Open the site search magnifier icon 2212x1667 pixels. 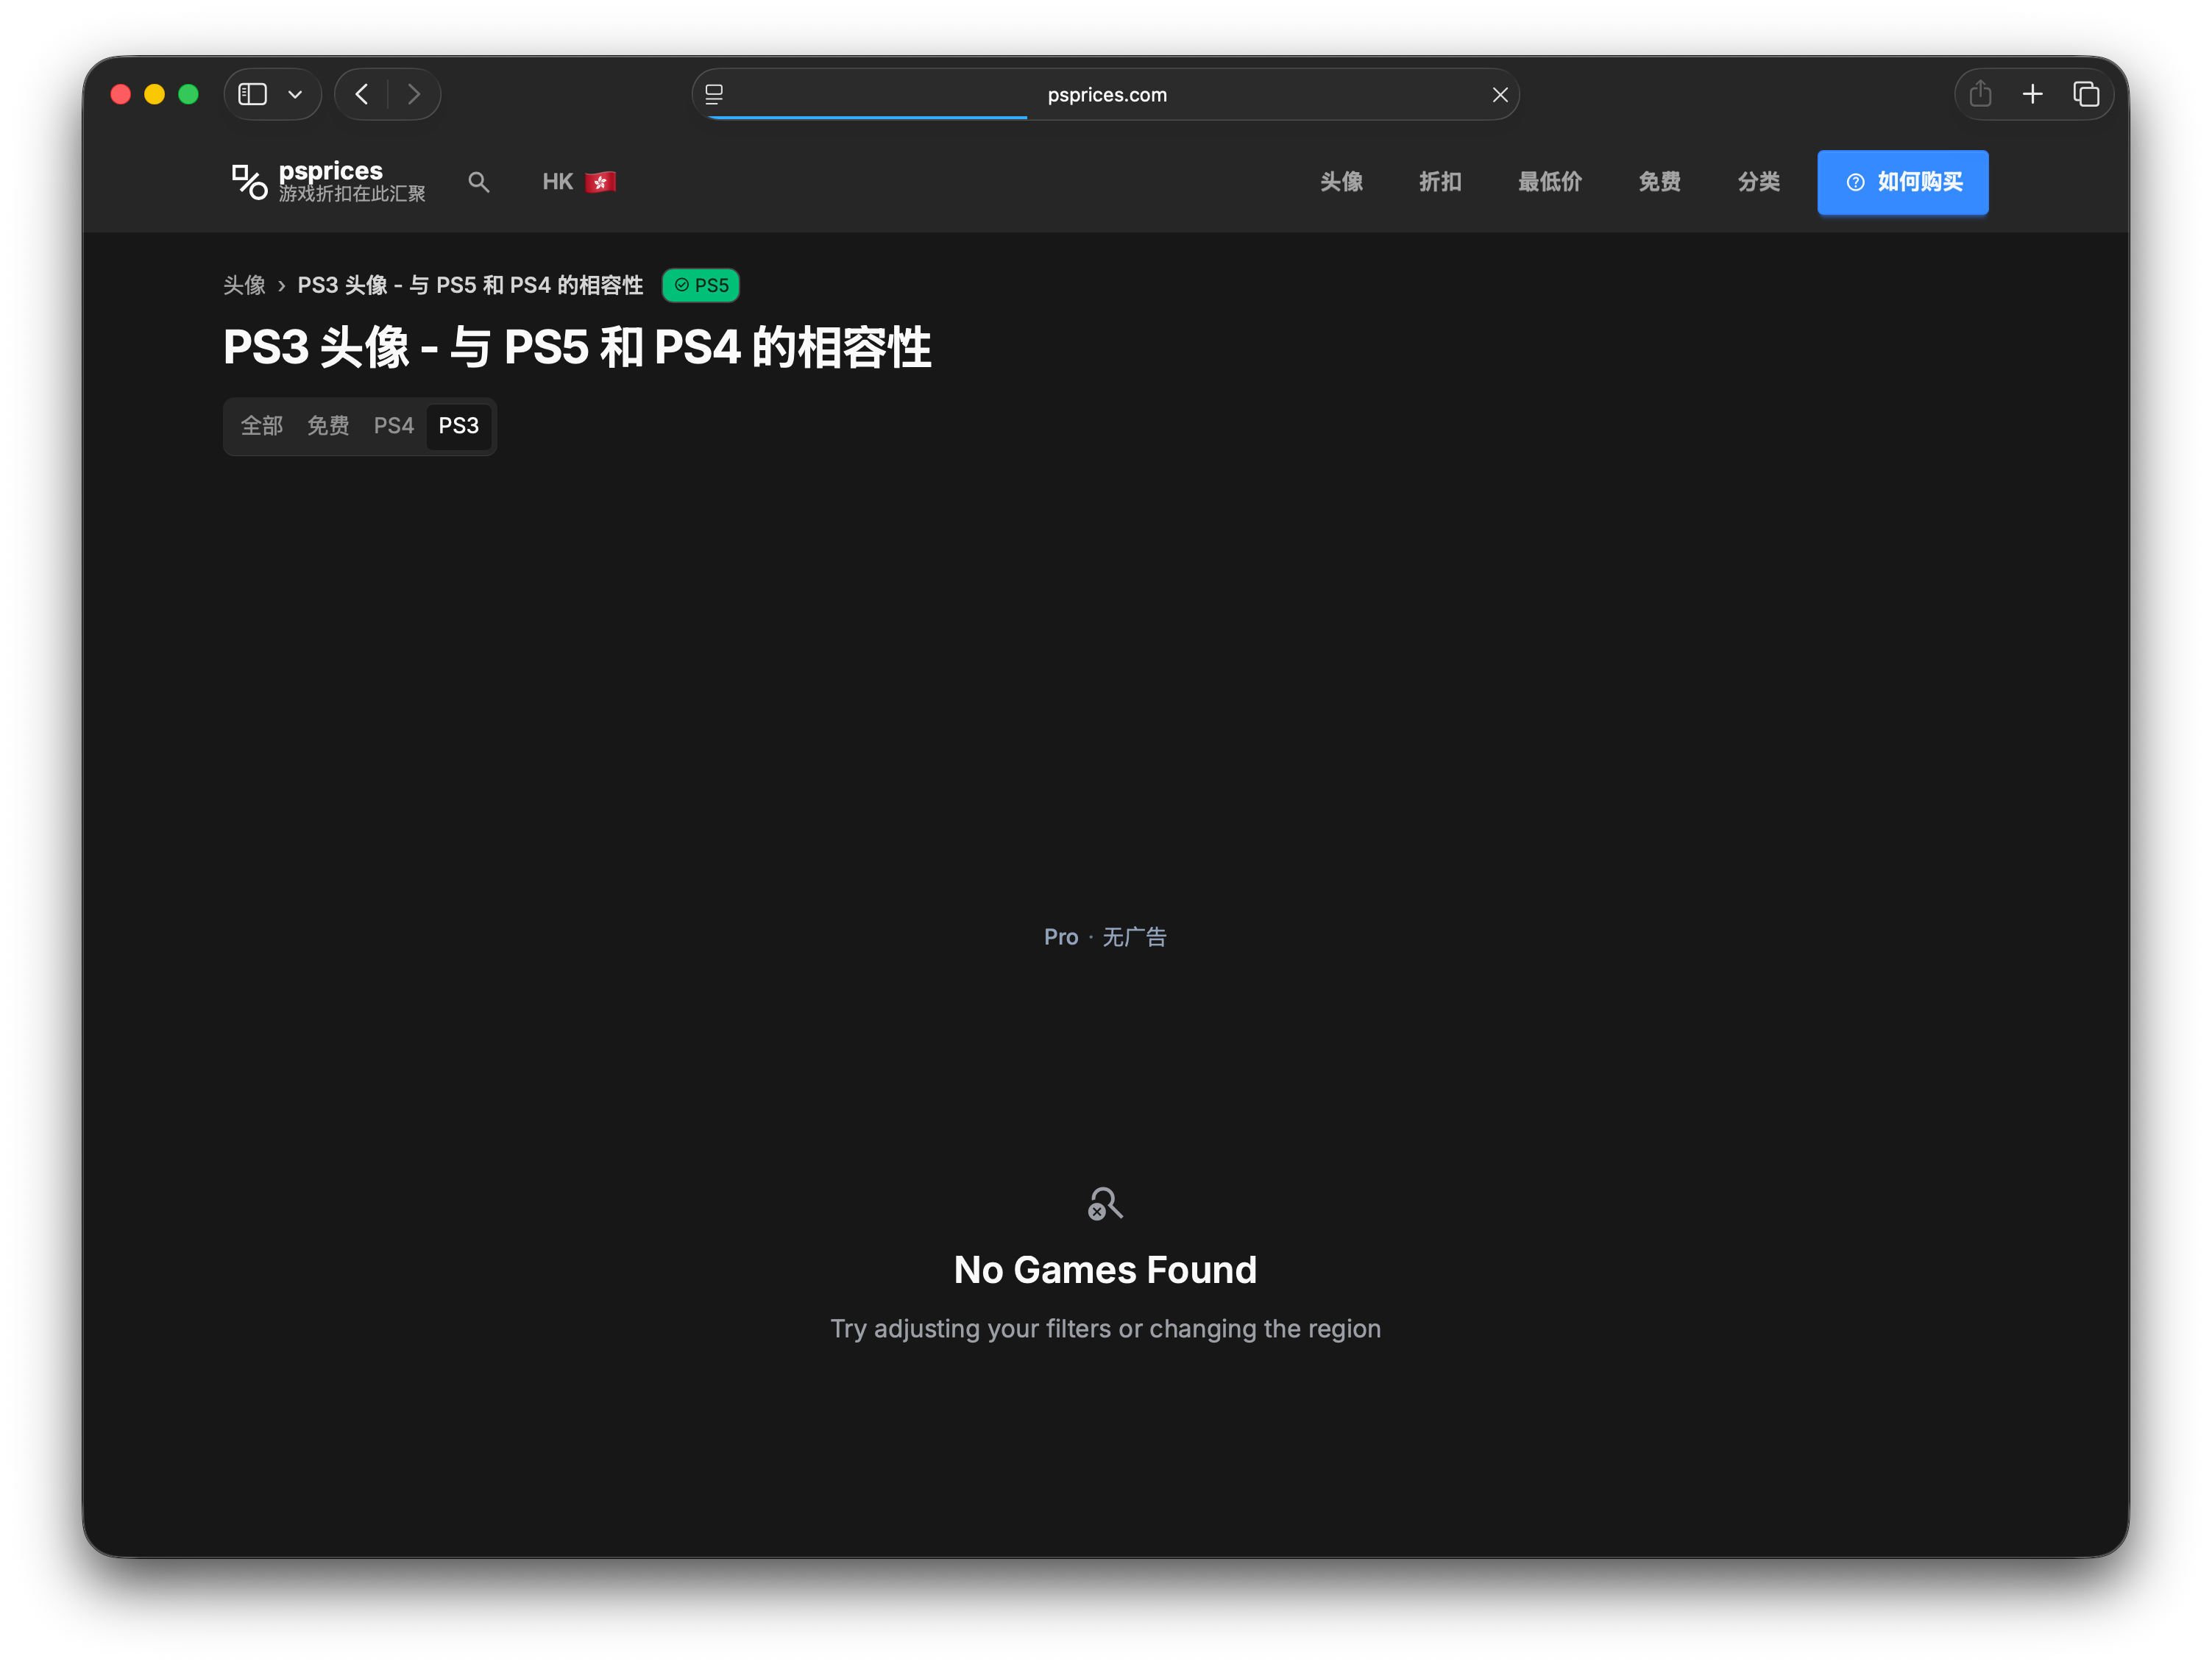(x=478, y=182)
